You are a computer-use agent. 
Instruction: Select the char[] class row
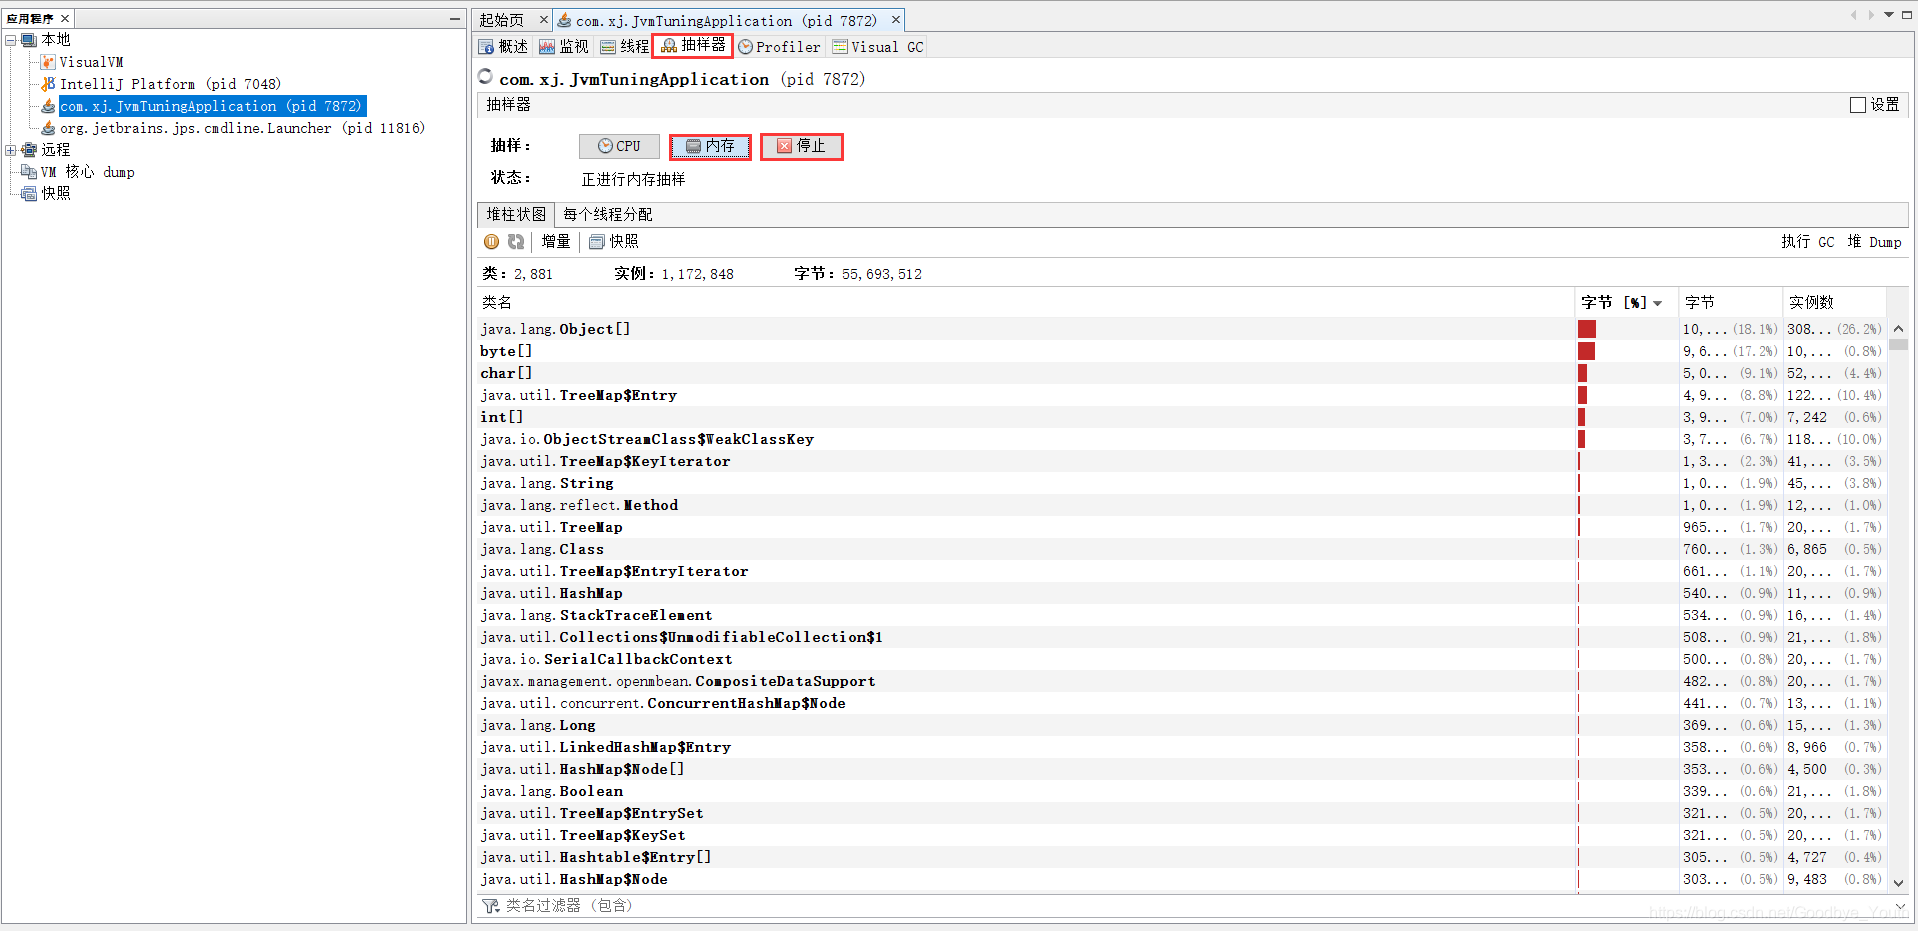click(1181, 373)
